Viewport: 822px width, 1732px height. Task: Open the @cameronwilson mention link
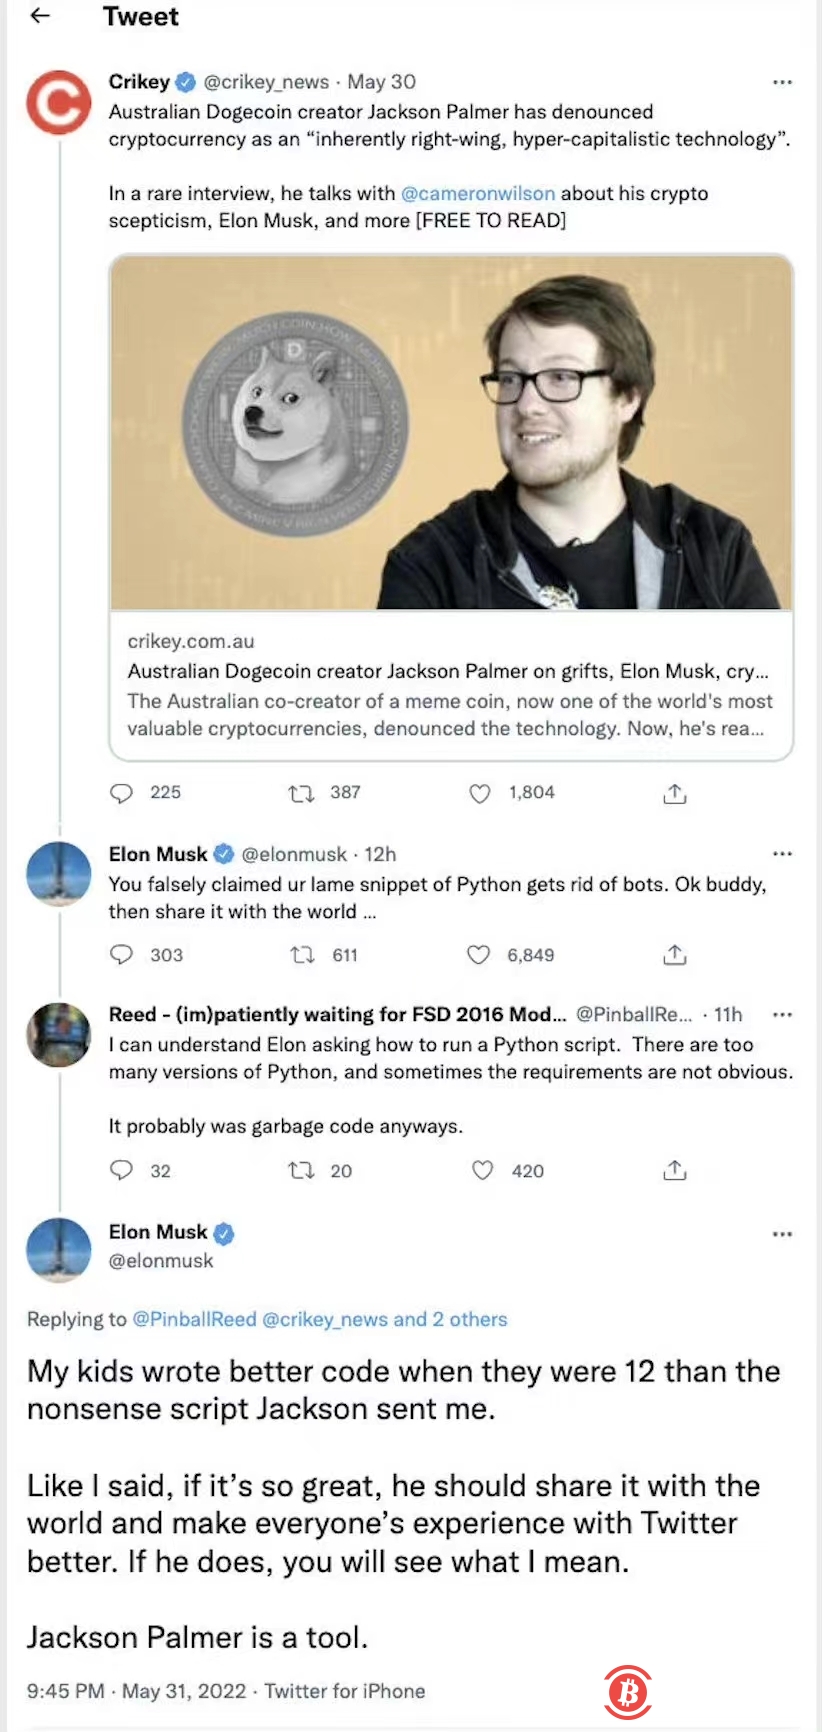[x=478, y=193]
